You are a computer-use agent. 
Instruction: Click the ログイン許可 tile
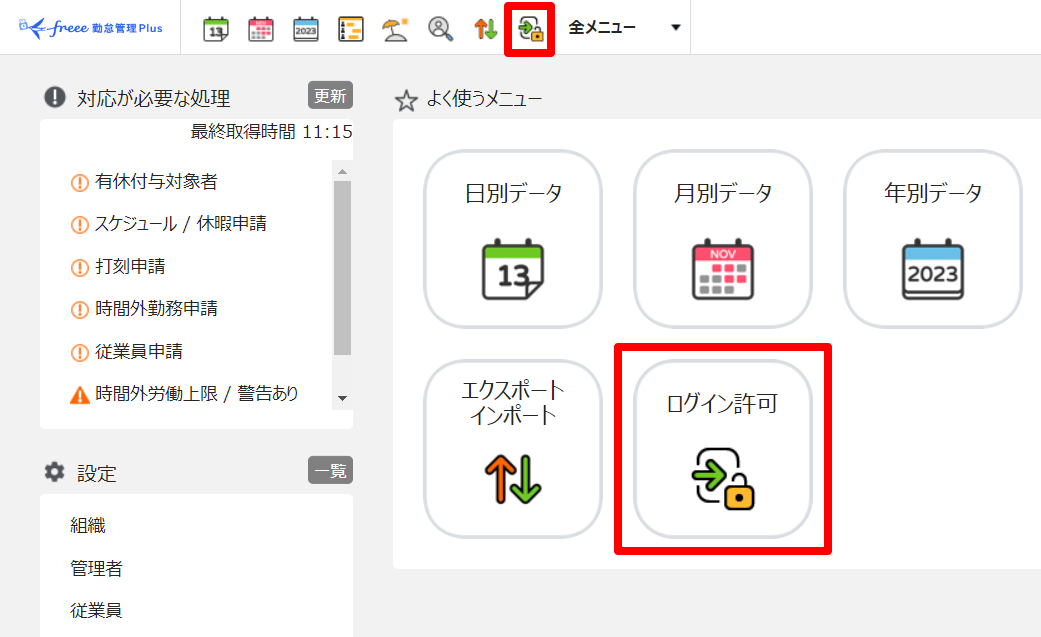(723, 449)
